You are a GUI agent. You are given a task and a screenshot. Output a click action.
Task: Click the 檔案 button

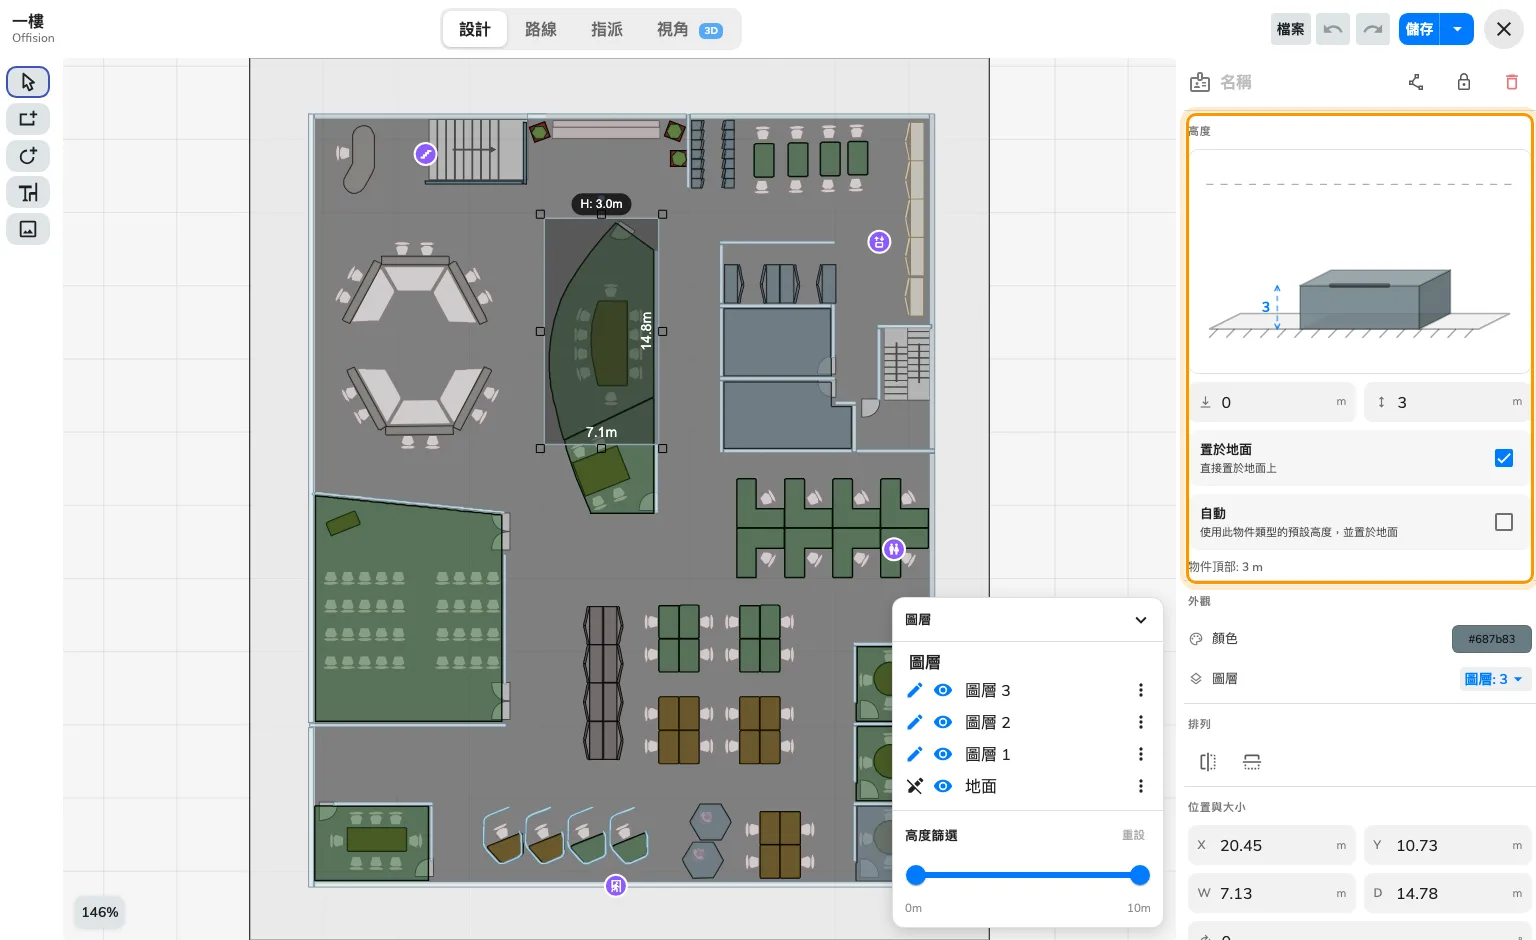click(x=1291, y=29)
